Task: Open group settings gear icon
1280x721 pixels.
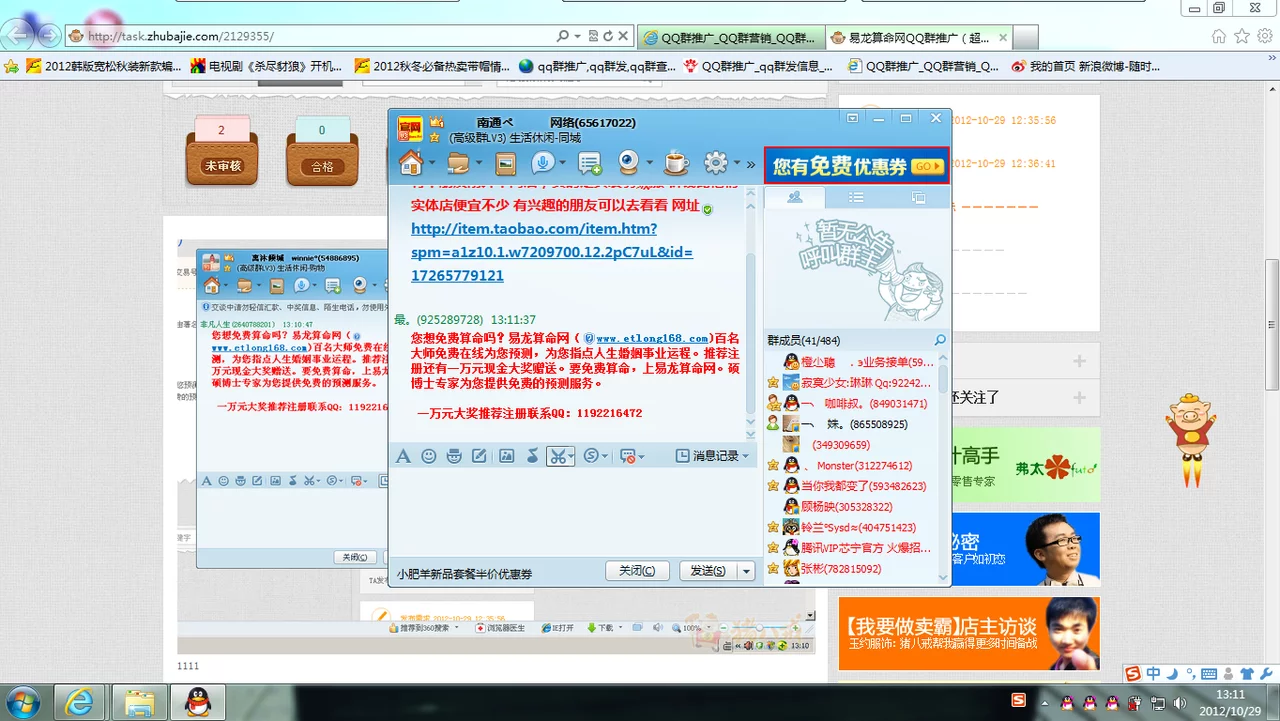Action: (x=715, y=163)
